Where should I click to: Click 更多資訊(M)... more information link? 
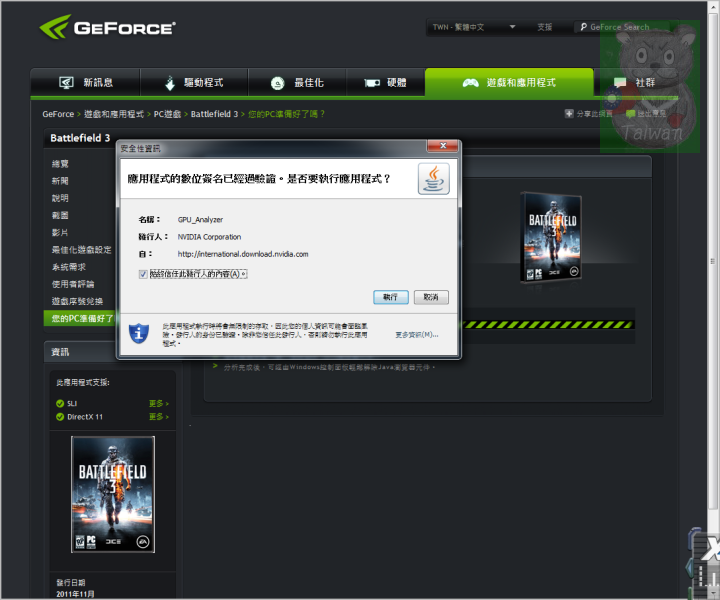(x=416, y=335)
